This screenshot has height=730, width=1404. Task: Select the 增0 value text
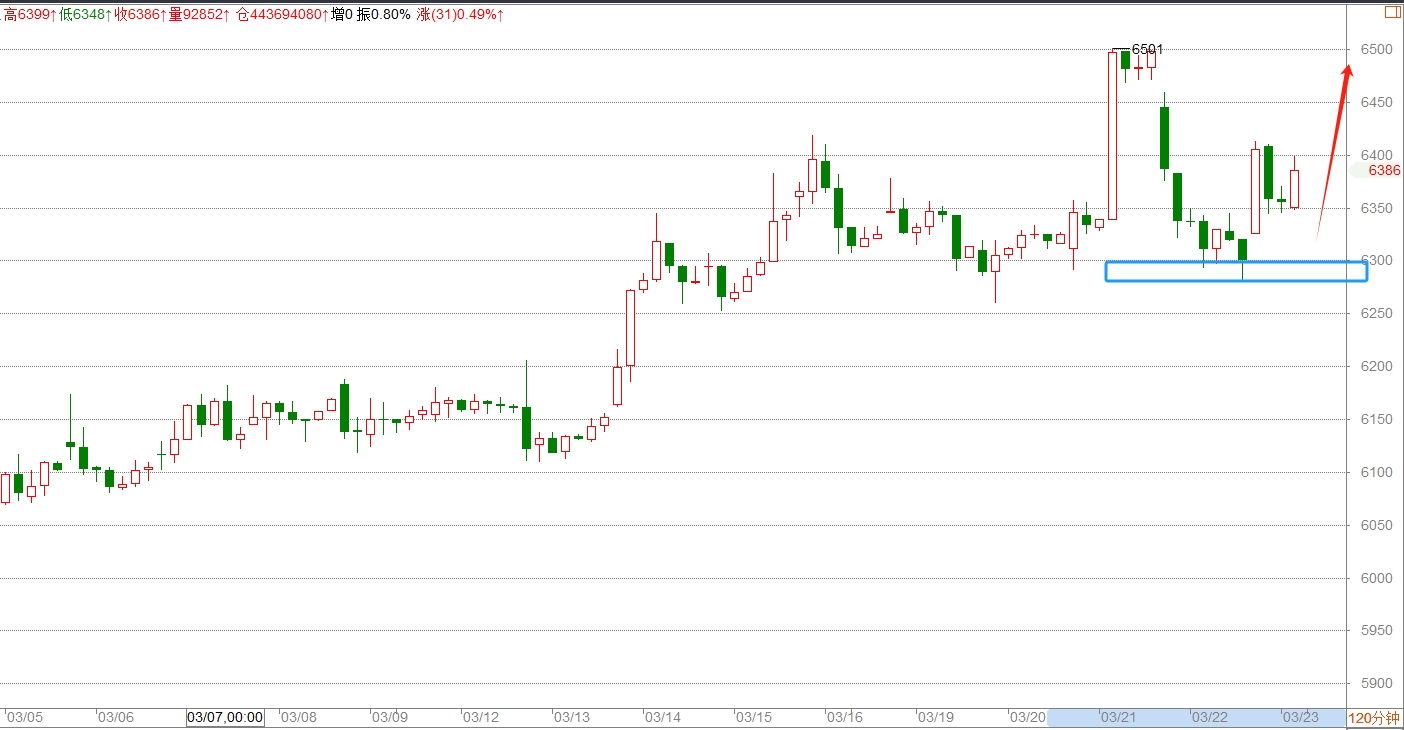click(x=342, y=14)
